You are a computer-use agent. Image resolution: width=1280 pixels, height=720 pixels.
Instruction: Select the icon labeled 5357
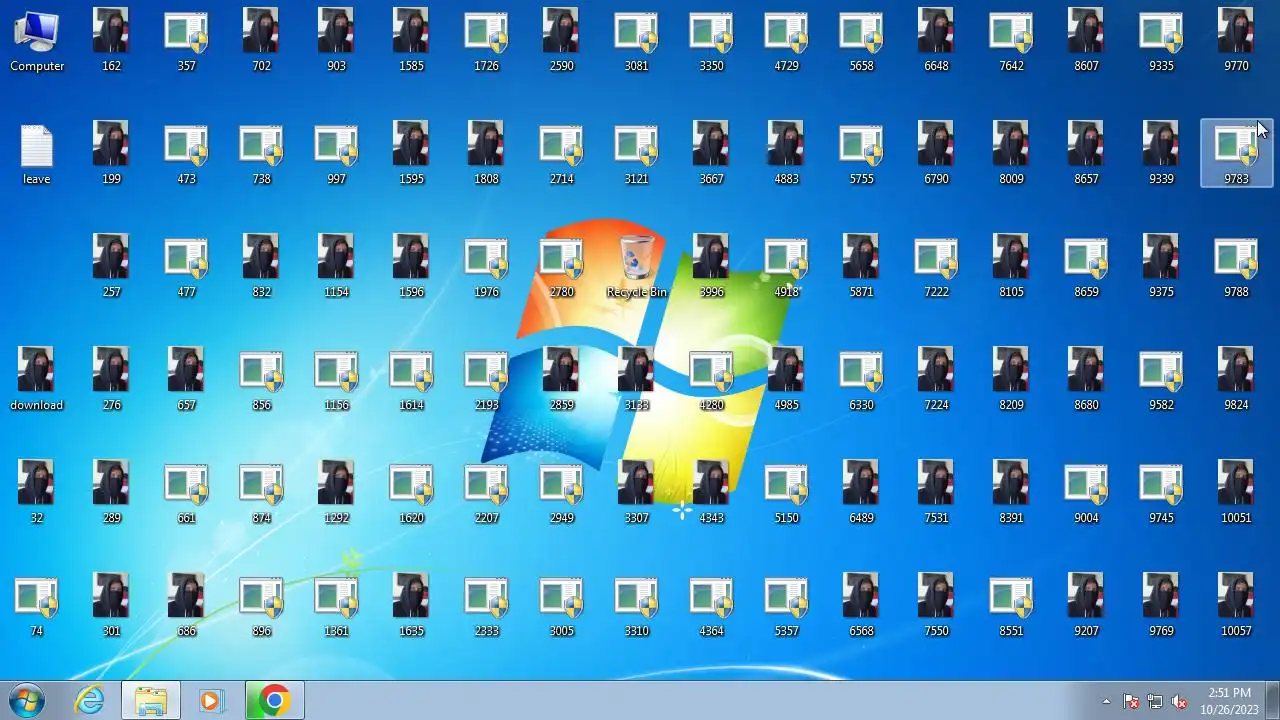[786, 606]
